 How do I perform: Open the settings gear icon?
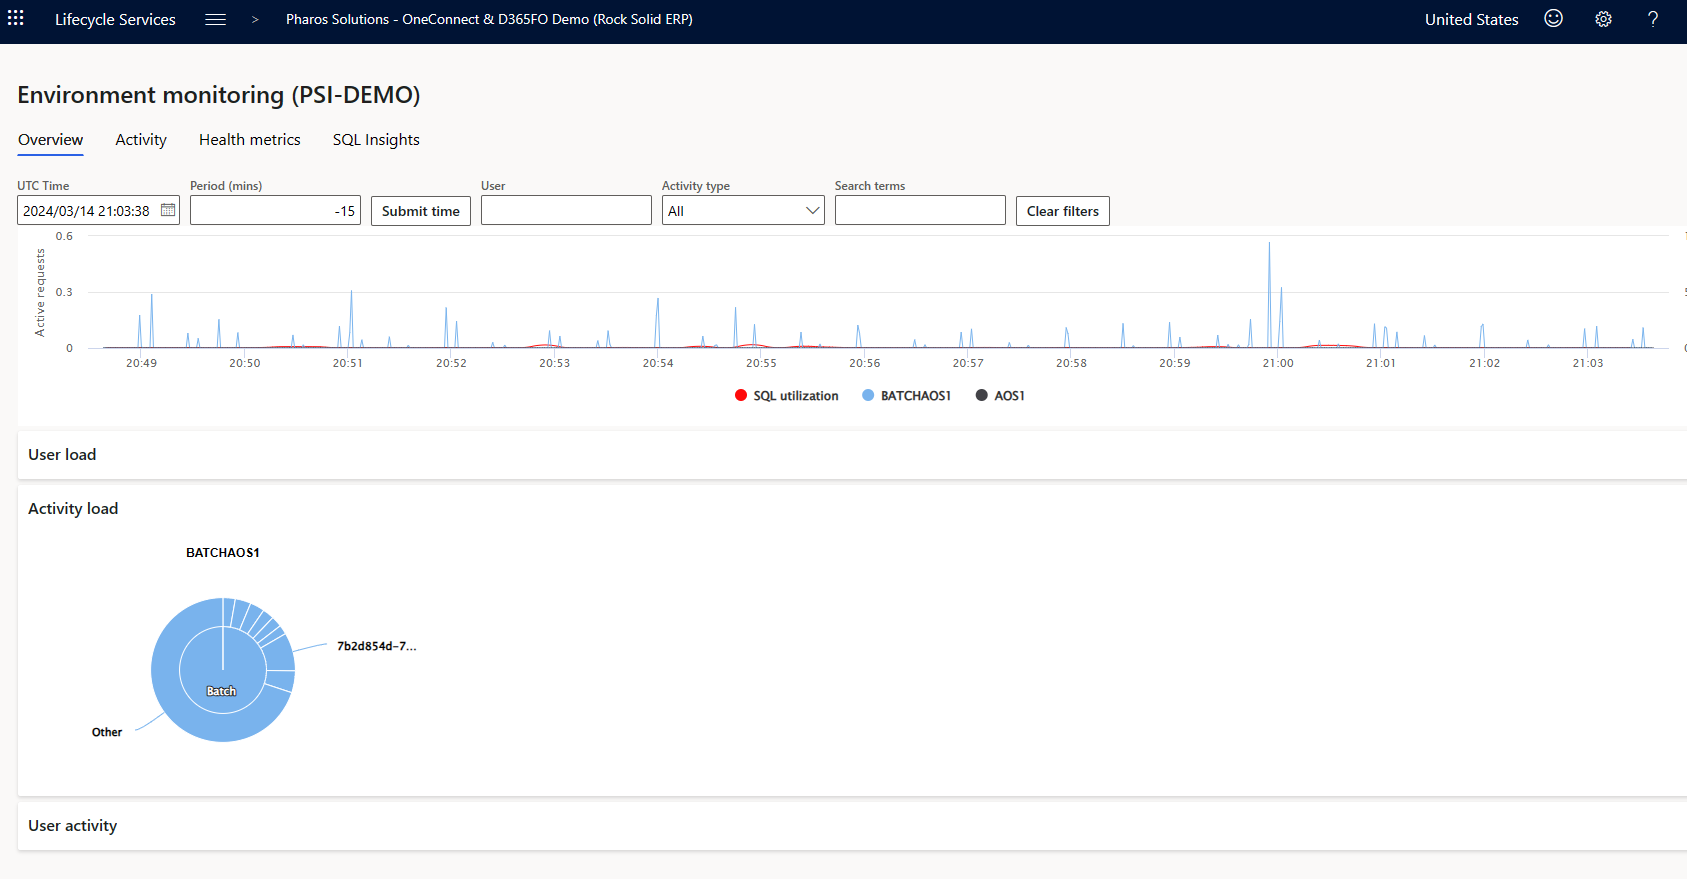1603,19
